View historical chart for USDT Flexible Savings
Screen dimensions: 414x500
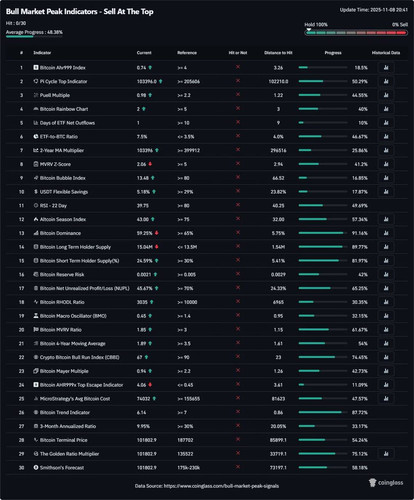click(386, 192)
